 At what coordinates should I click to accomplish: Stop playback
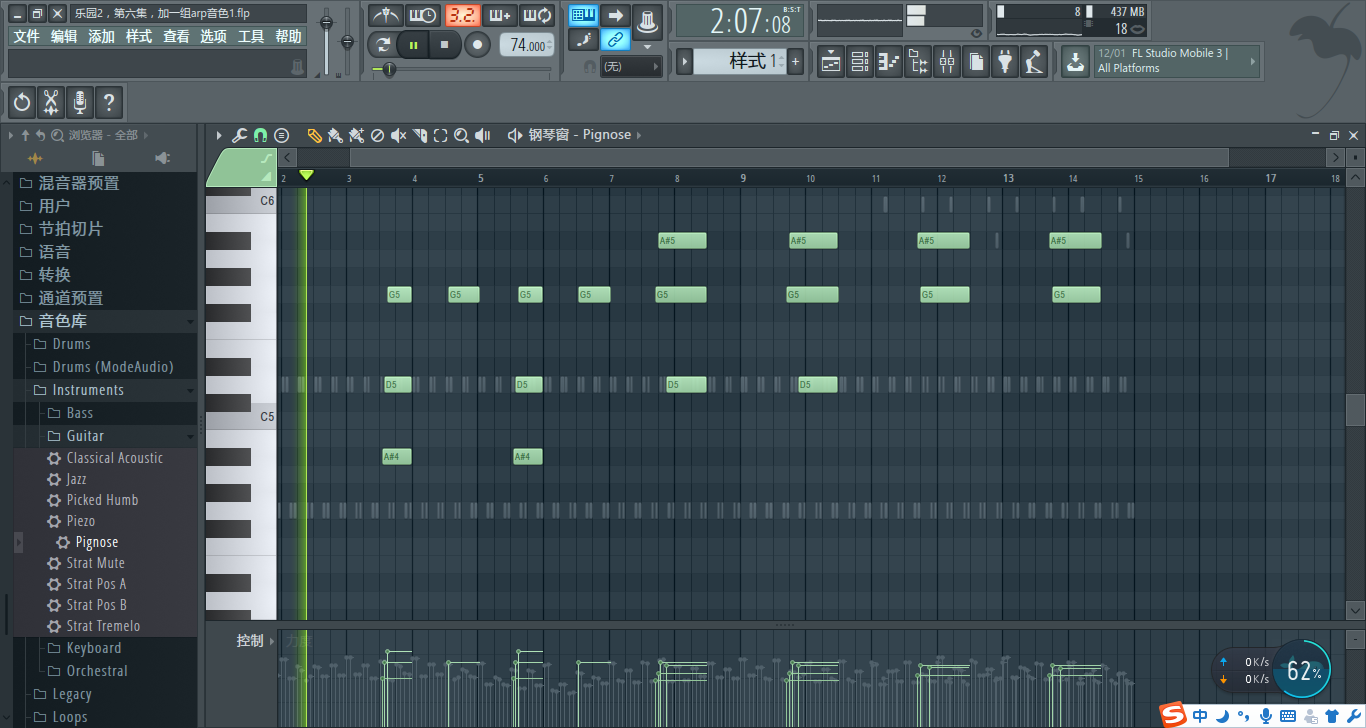click(x=445, y=44)
